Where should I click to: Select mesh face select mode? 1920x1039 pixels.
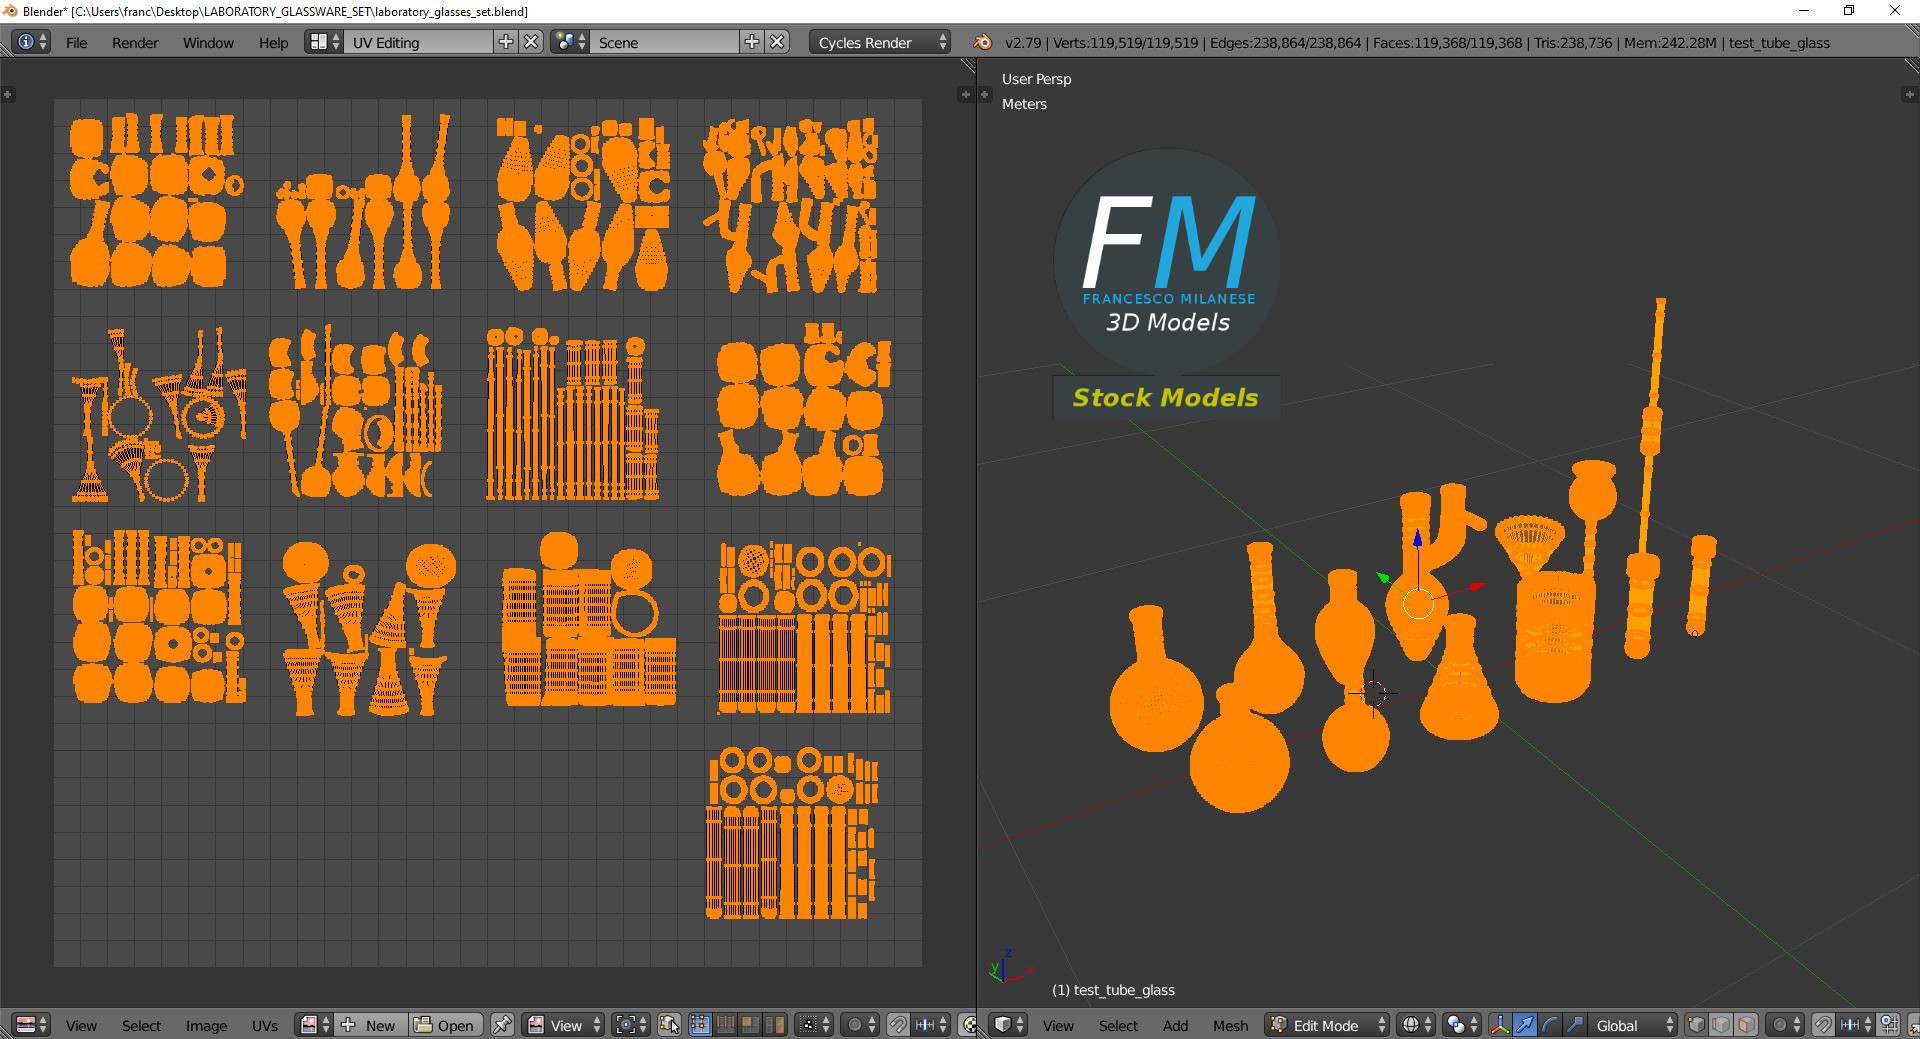[1746, 1025]
